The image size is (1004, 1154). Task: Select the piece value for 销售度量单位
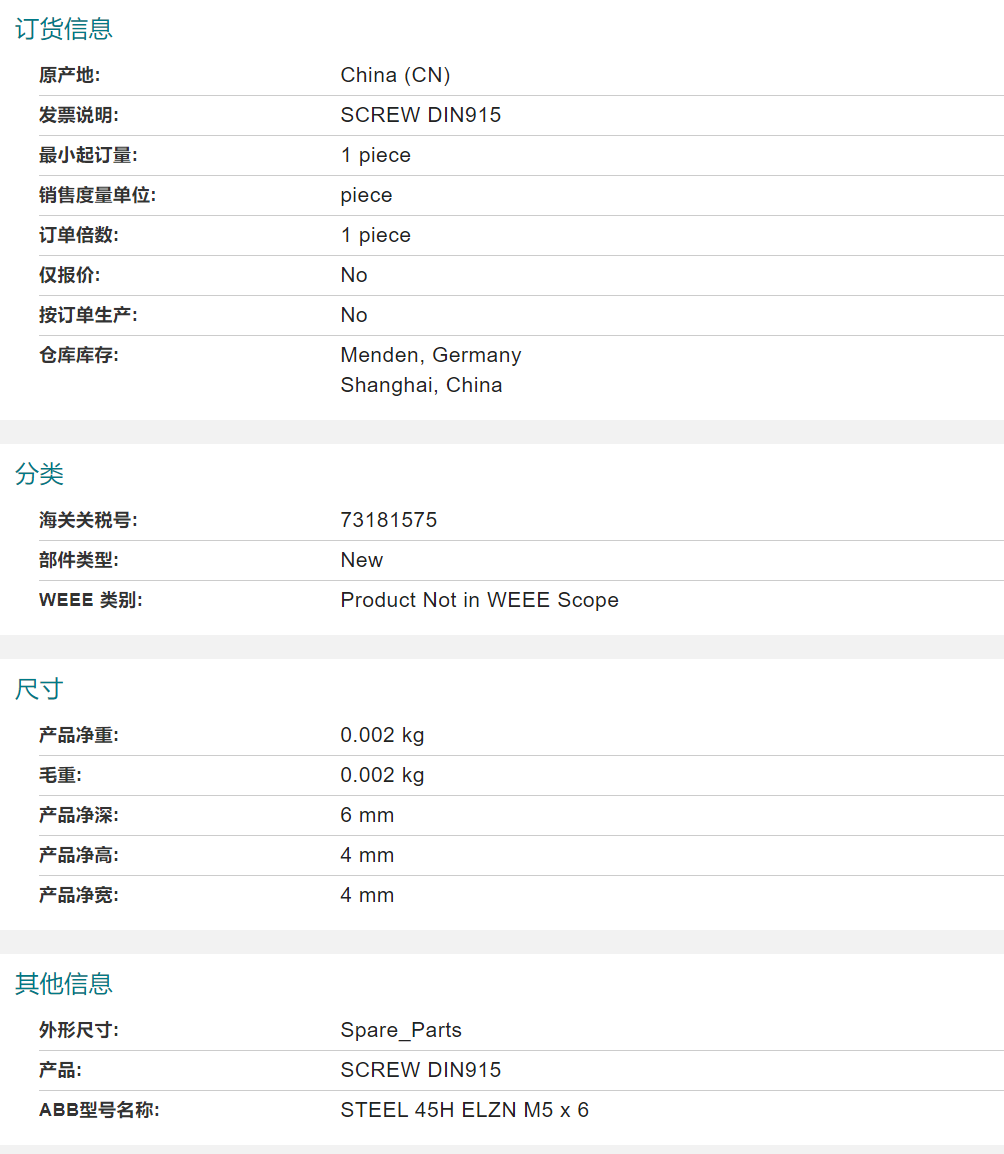[366, 195]
